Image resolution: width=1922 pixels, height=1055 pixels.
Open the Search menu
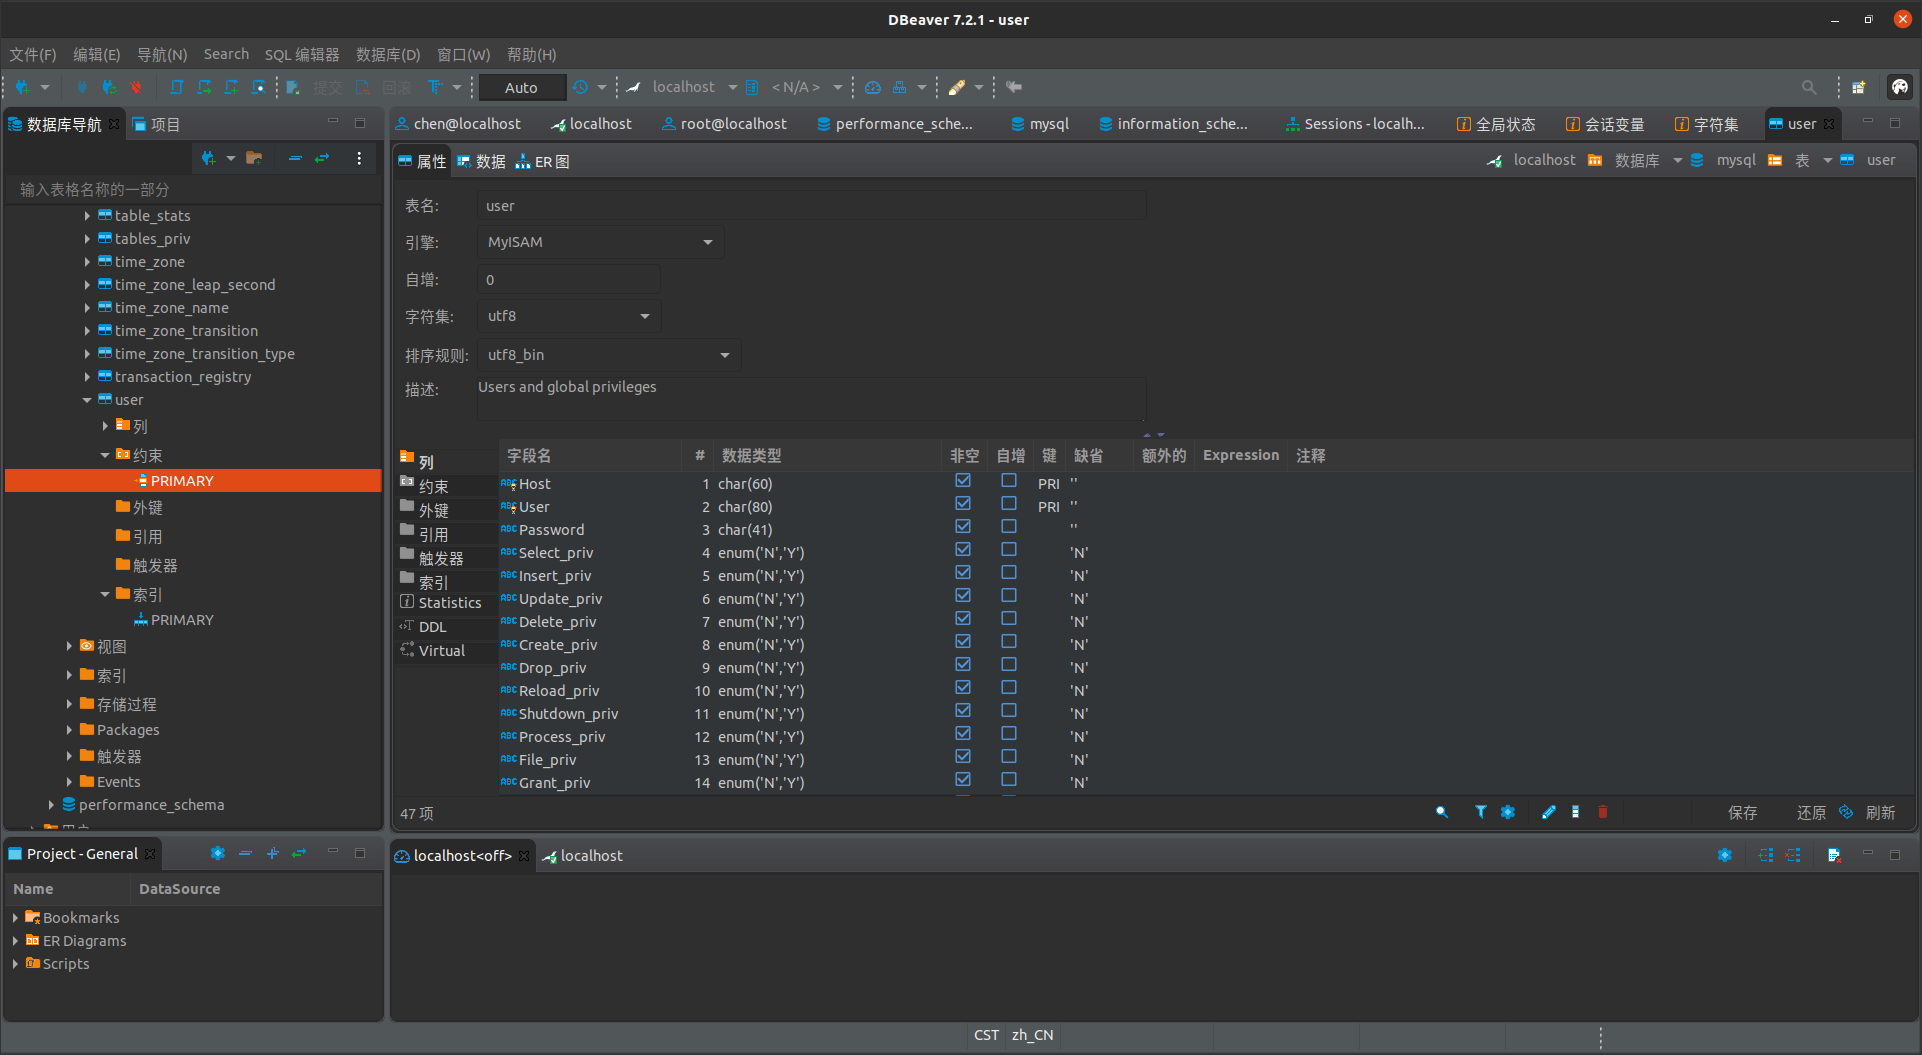[x=226, y=55]
